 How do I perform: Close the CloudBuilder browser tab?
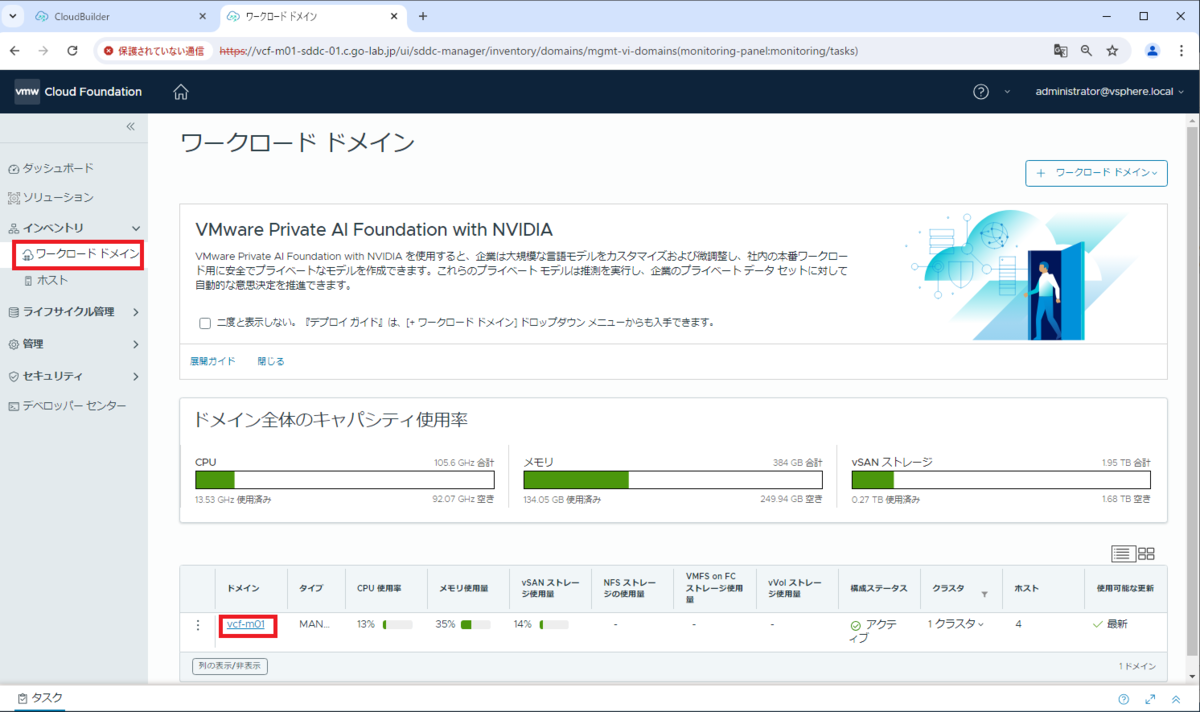click(202, 17)
